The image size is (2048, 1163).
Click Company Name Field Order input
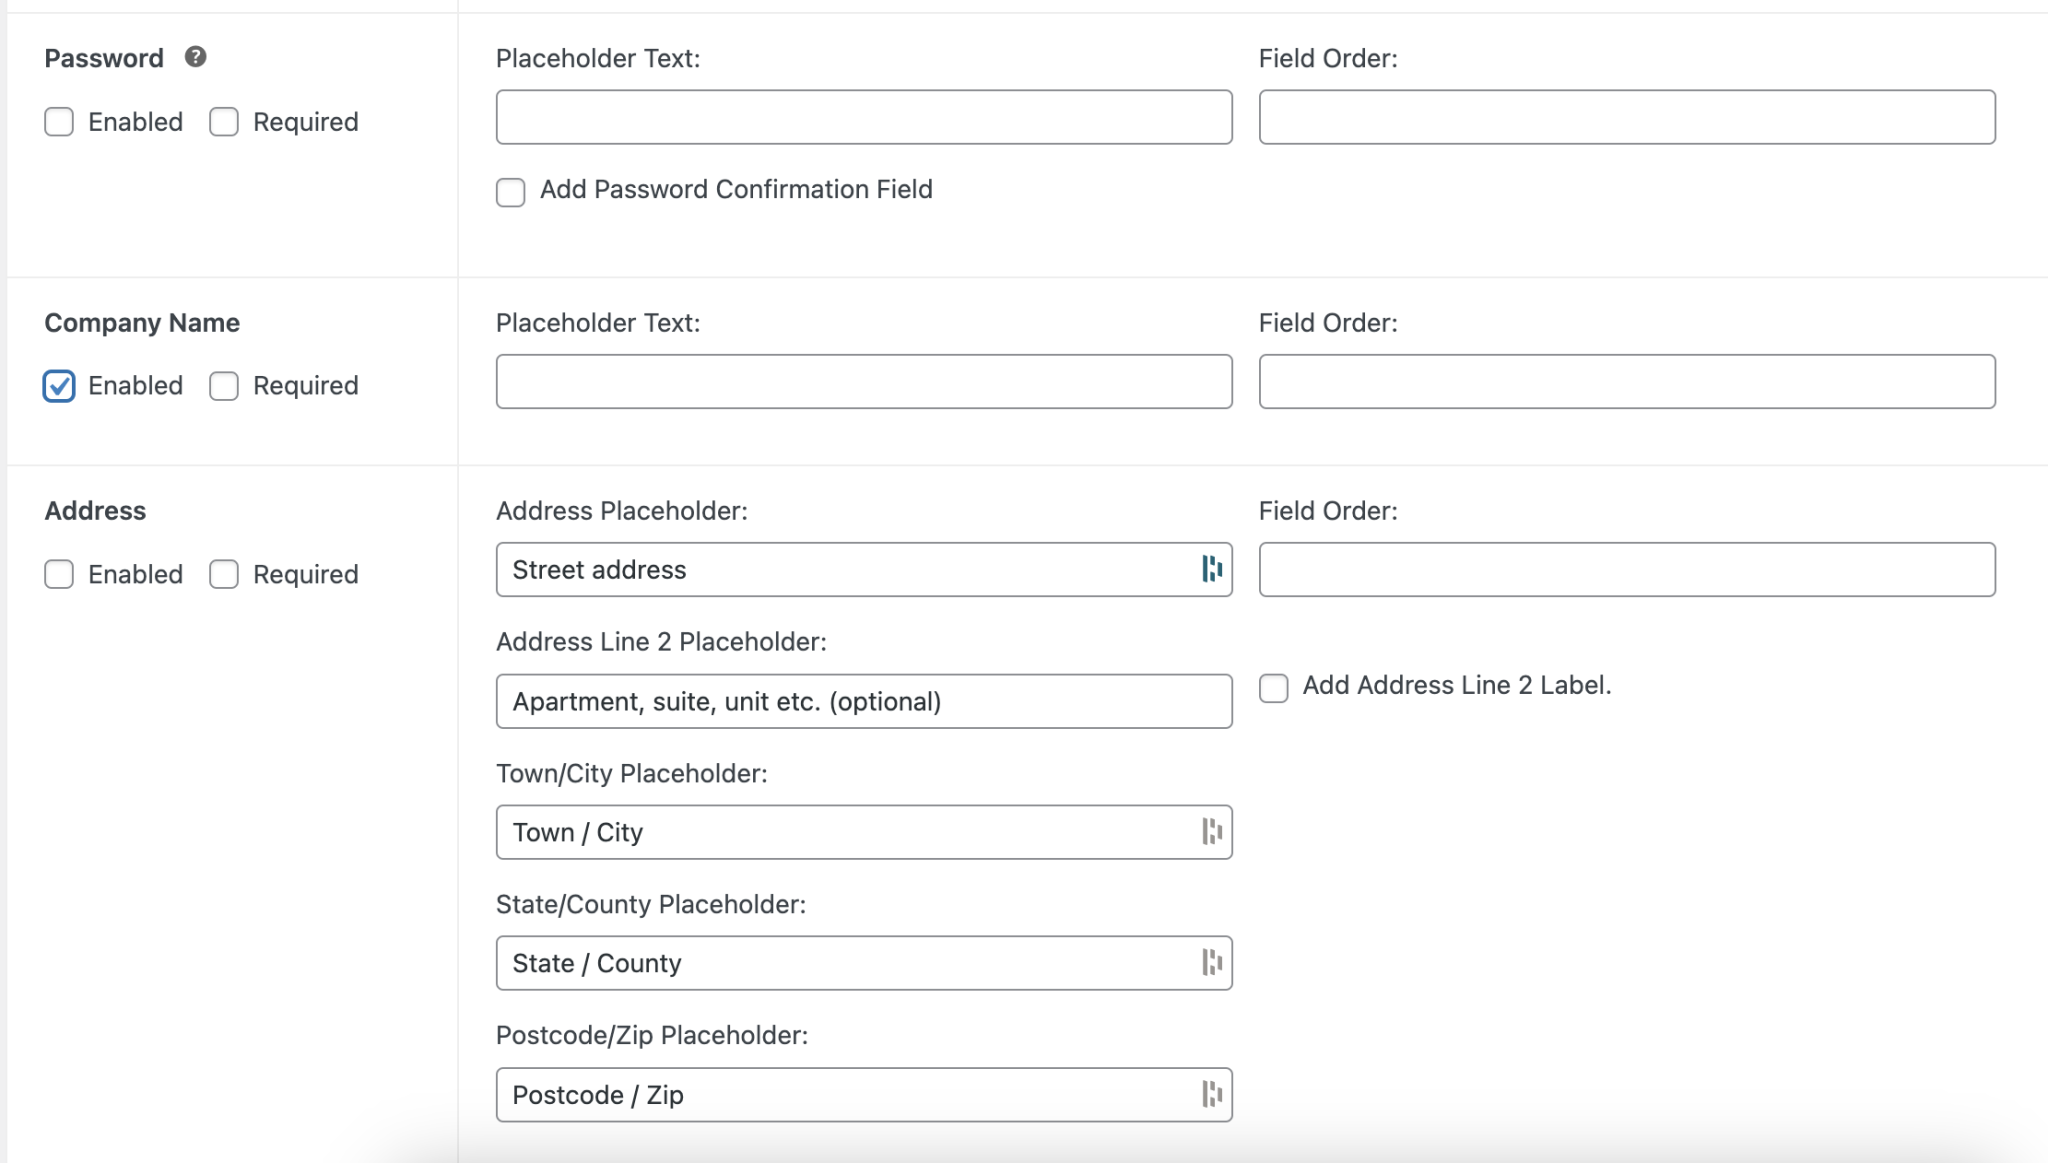click(x=1626, y=381)
